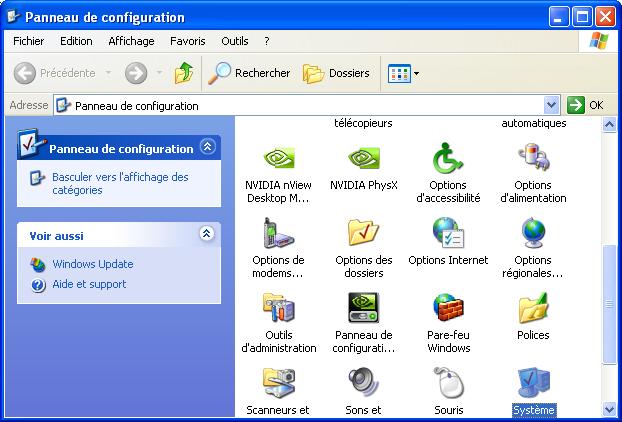The image size is (622, 422).
Task: Open the Edition menu
Action: point(76,41)
